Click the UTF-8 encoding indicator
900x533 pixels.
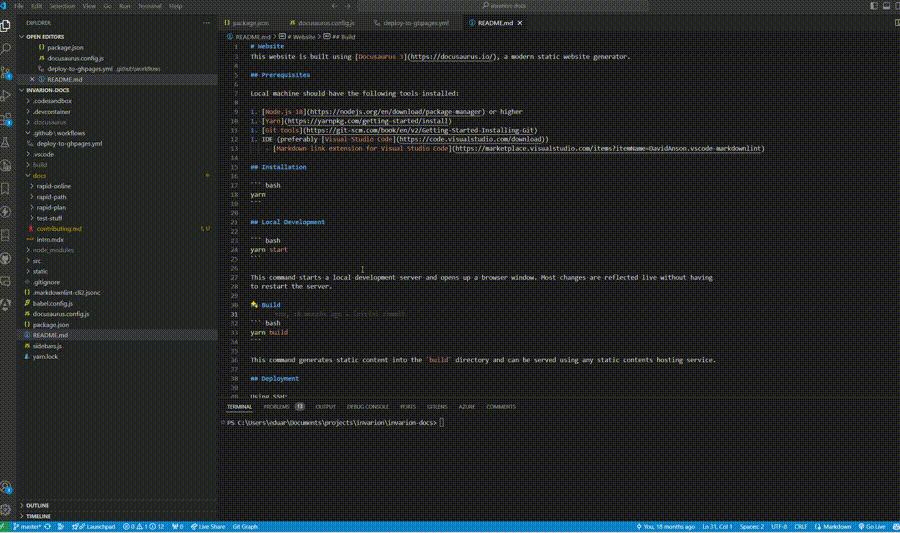pos(779,527)
